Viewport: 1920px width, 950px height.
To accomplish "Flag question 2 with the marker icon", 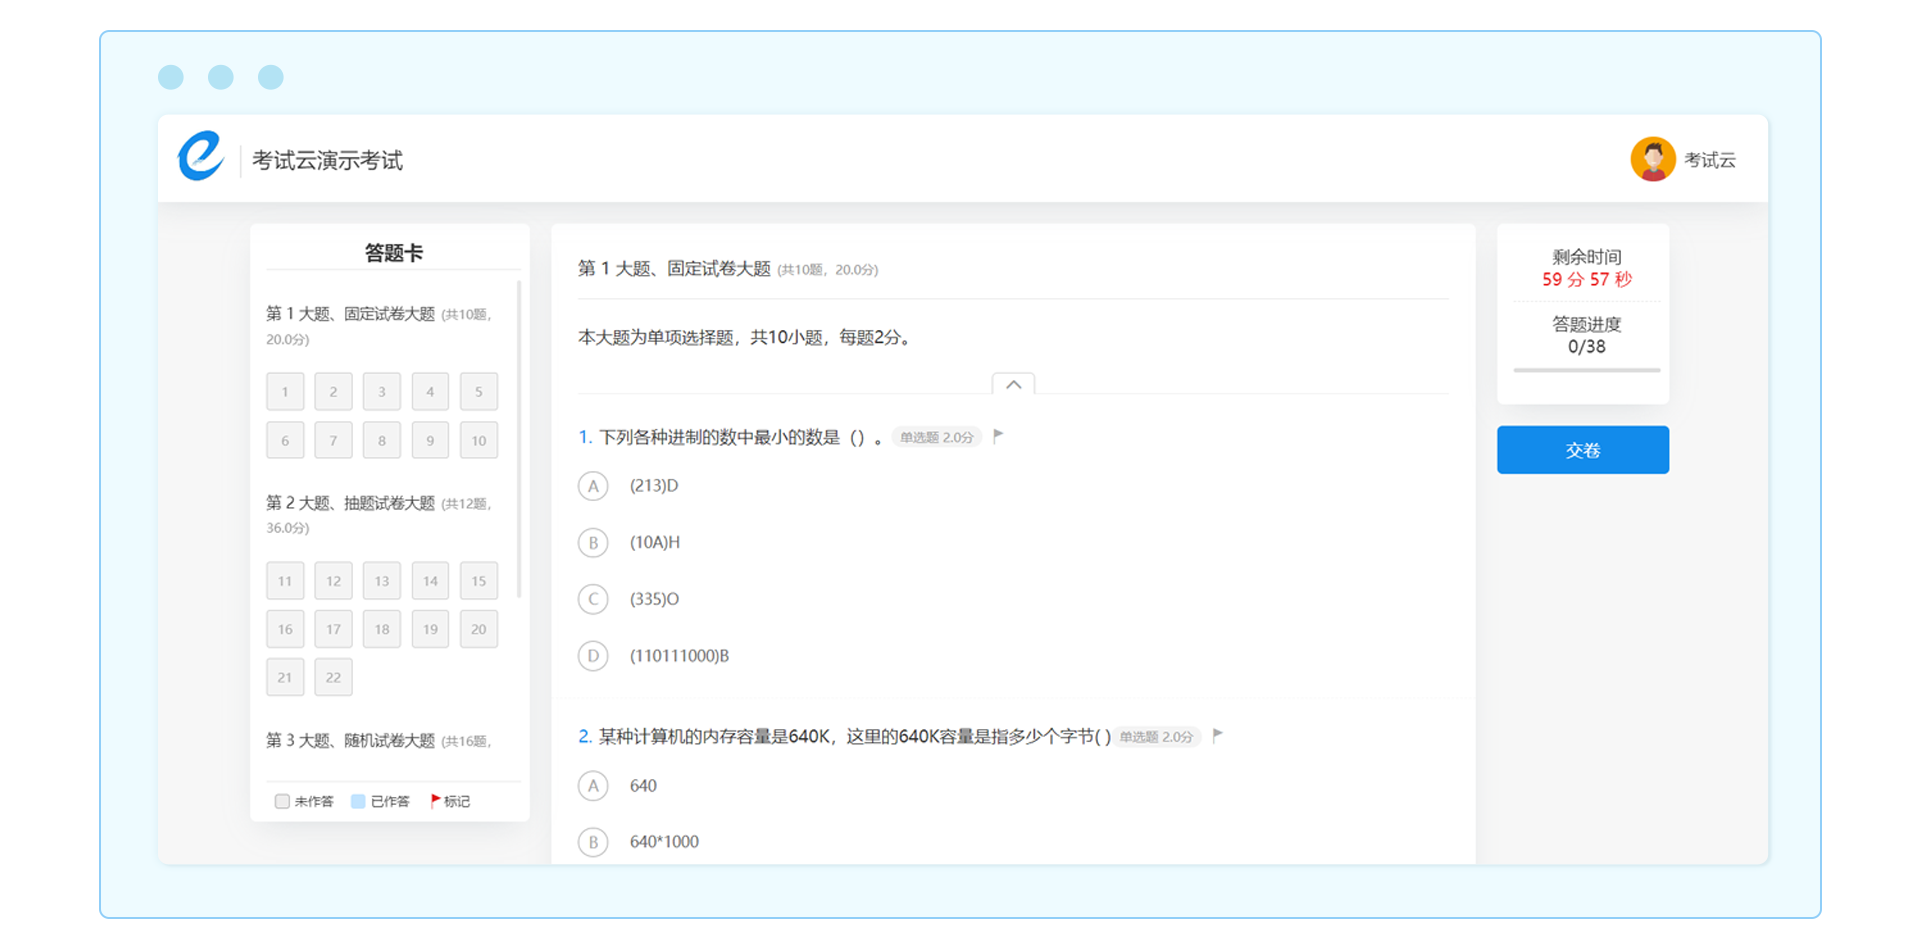I will coord(1217,736).
